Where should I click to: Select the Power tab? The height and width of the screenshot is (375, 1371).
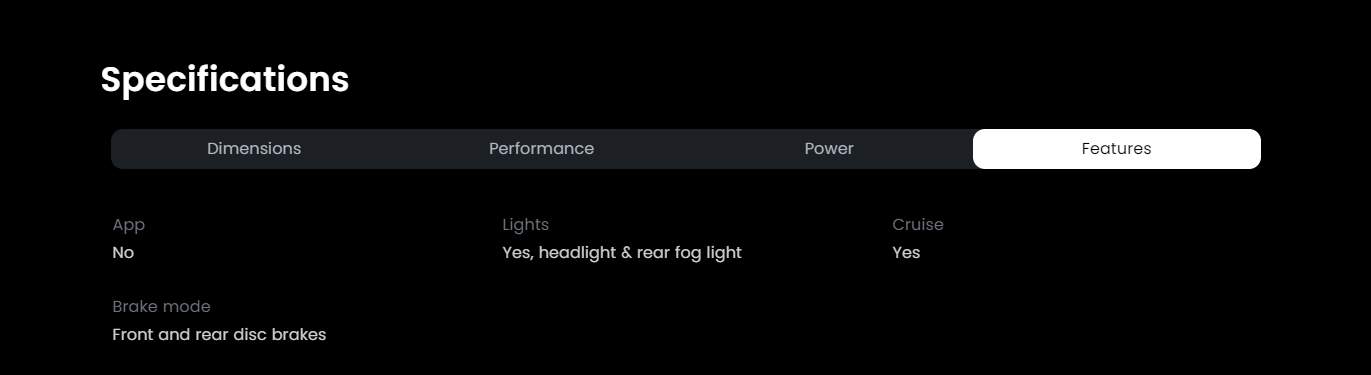pyautogui.click(x=829, y=149)
